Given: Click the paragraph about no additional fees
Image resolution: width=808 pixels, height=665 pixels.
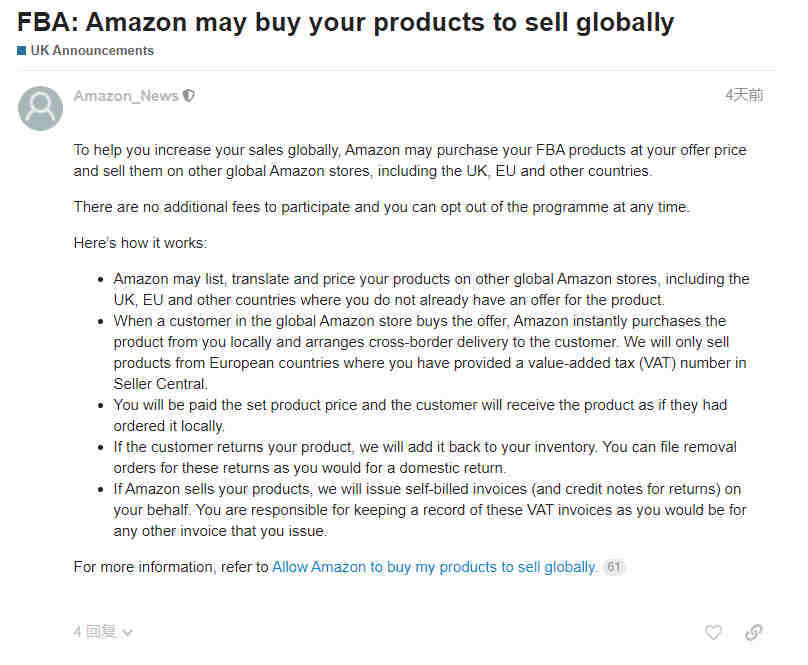Looking at the screenshot, I should (382, 207).
